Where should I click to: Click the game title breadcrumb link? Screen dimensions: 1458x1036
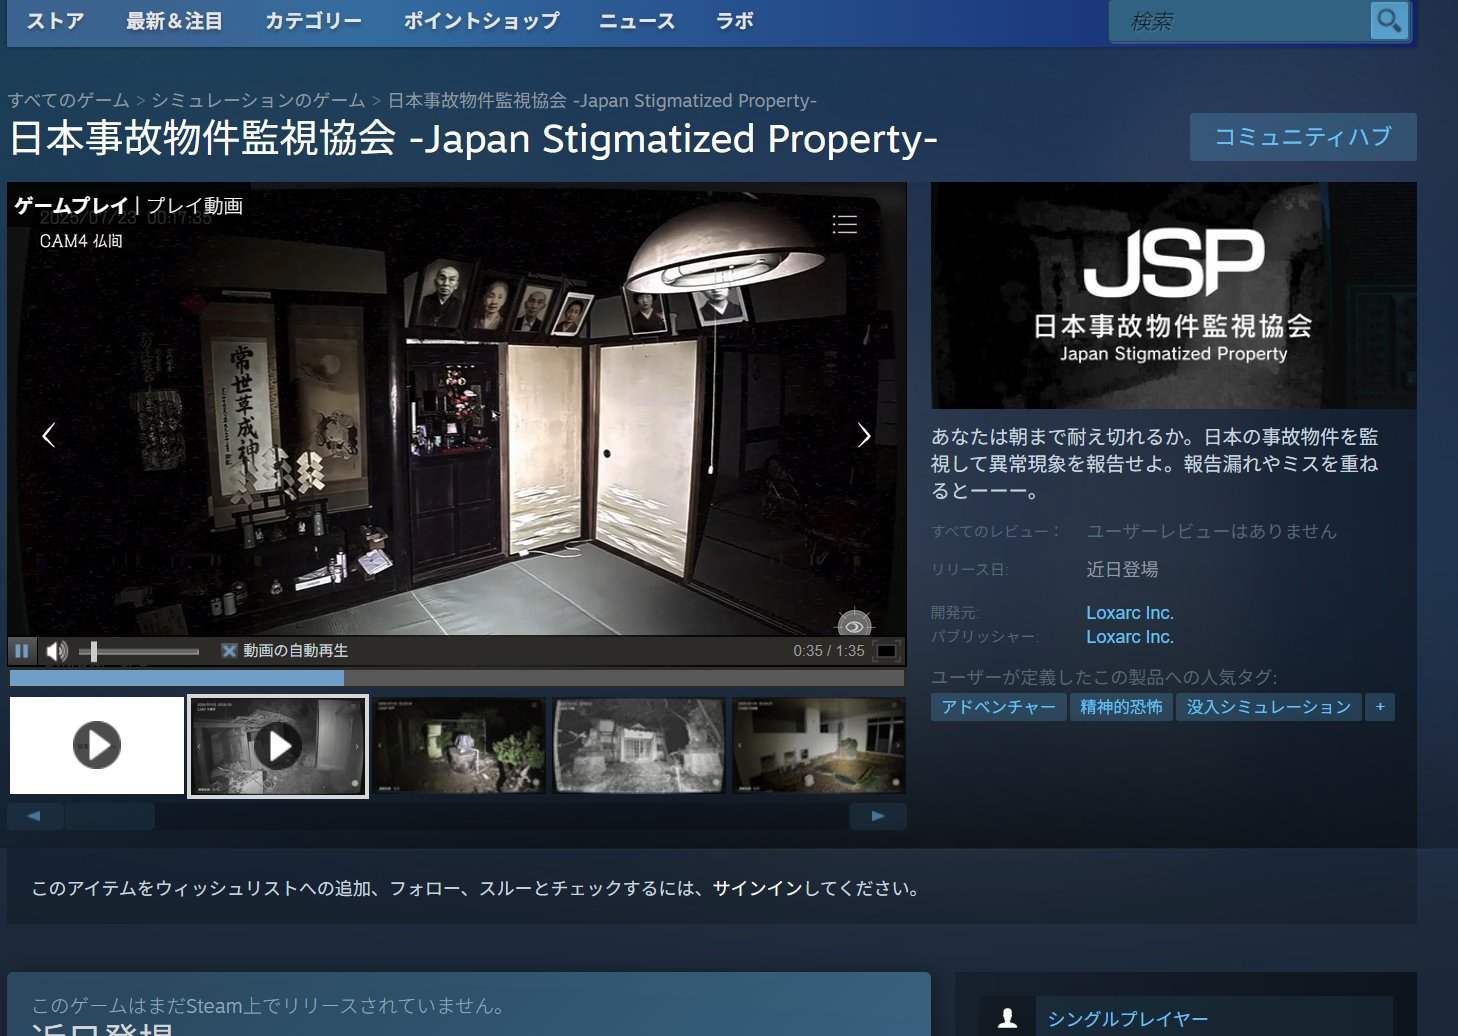602,100
